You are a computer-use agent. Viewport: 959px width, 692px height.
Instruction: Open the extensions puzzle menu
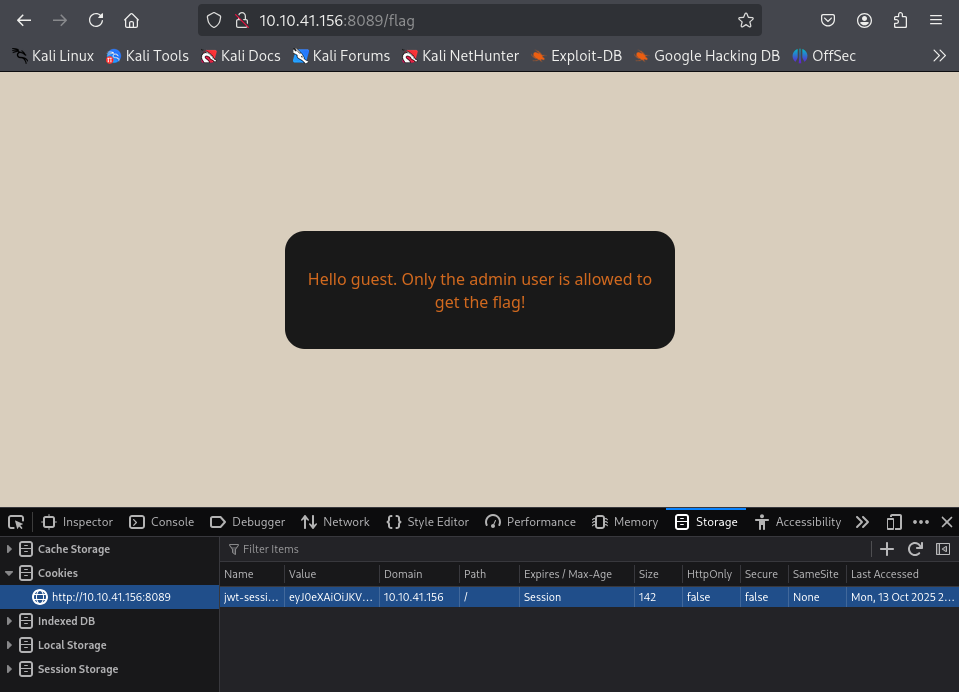(x=900, y=20)
